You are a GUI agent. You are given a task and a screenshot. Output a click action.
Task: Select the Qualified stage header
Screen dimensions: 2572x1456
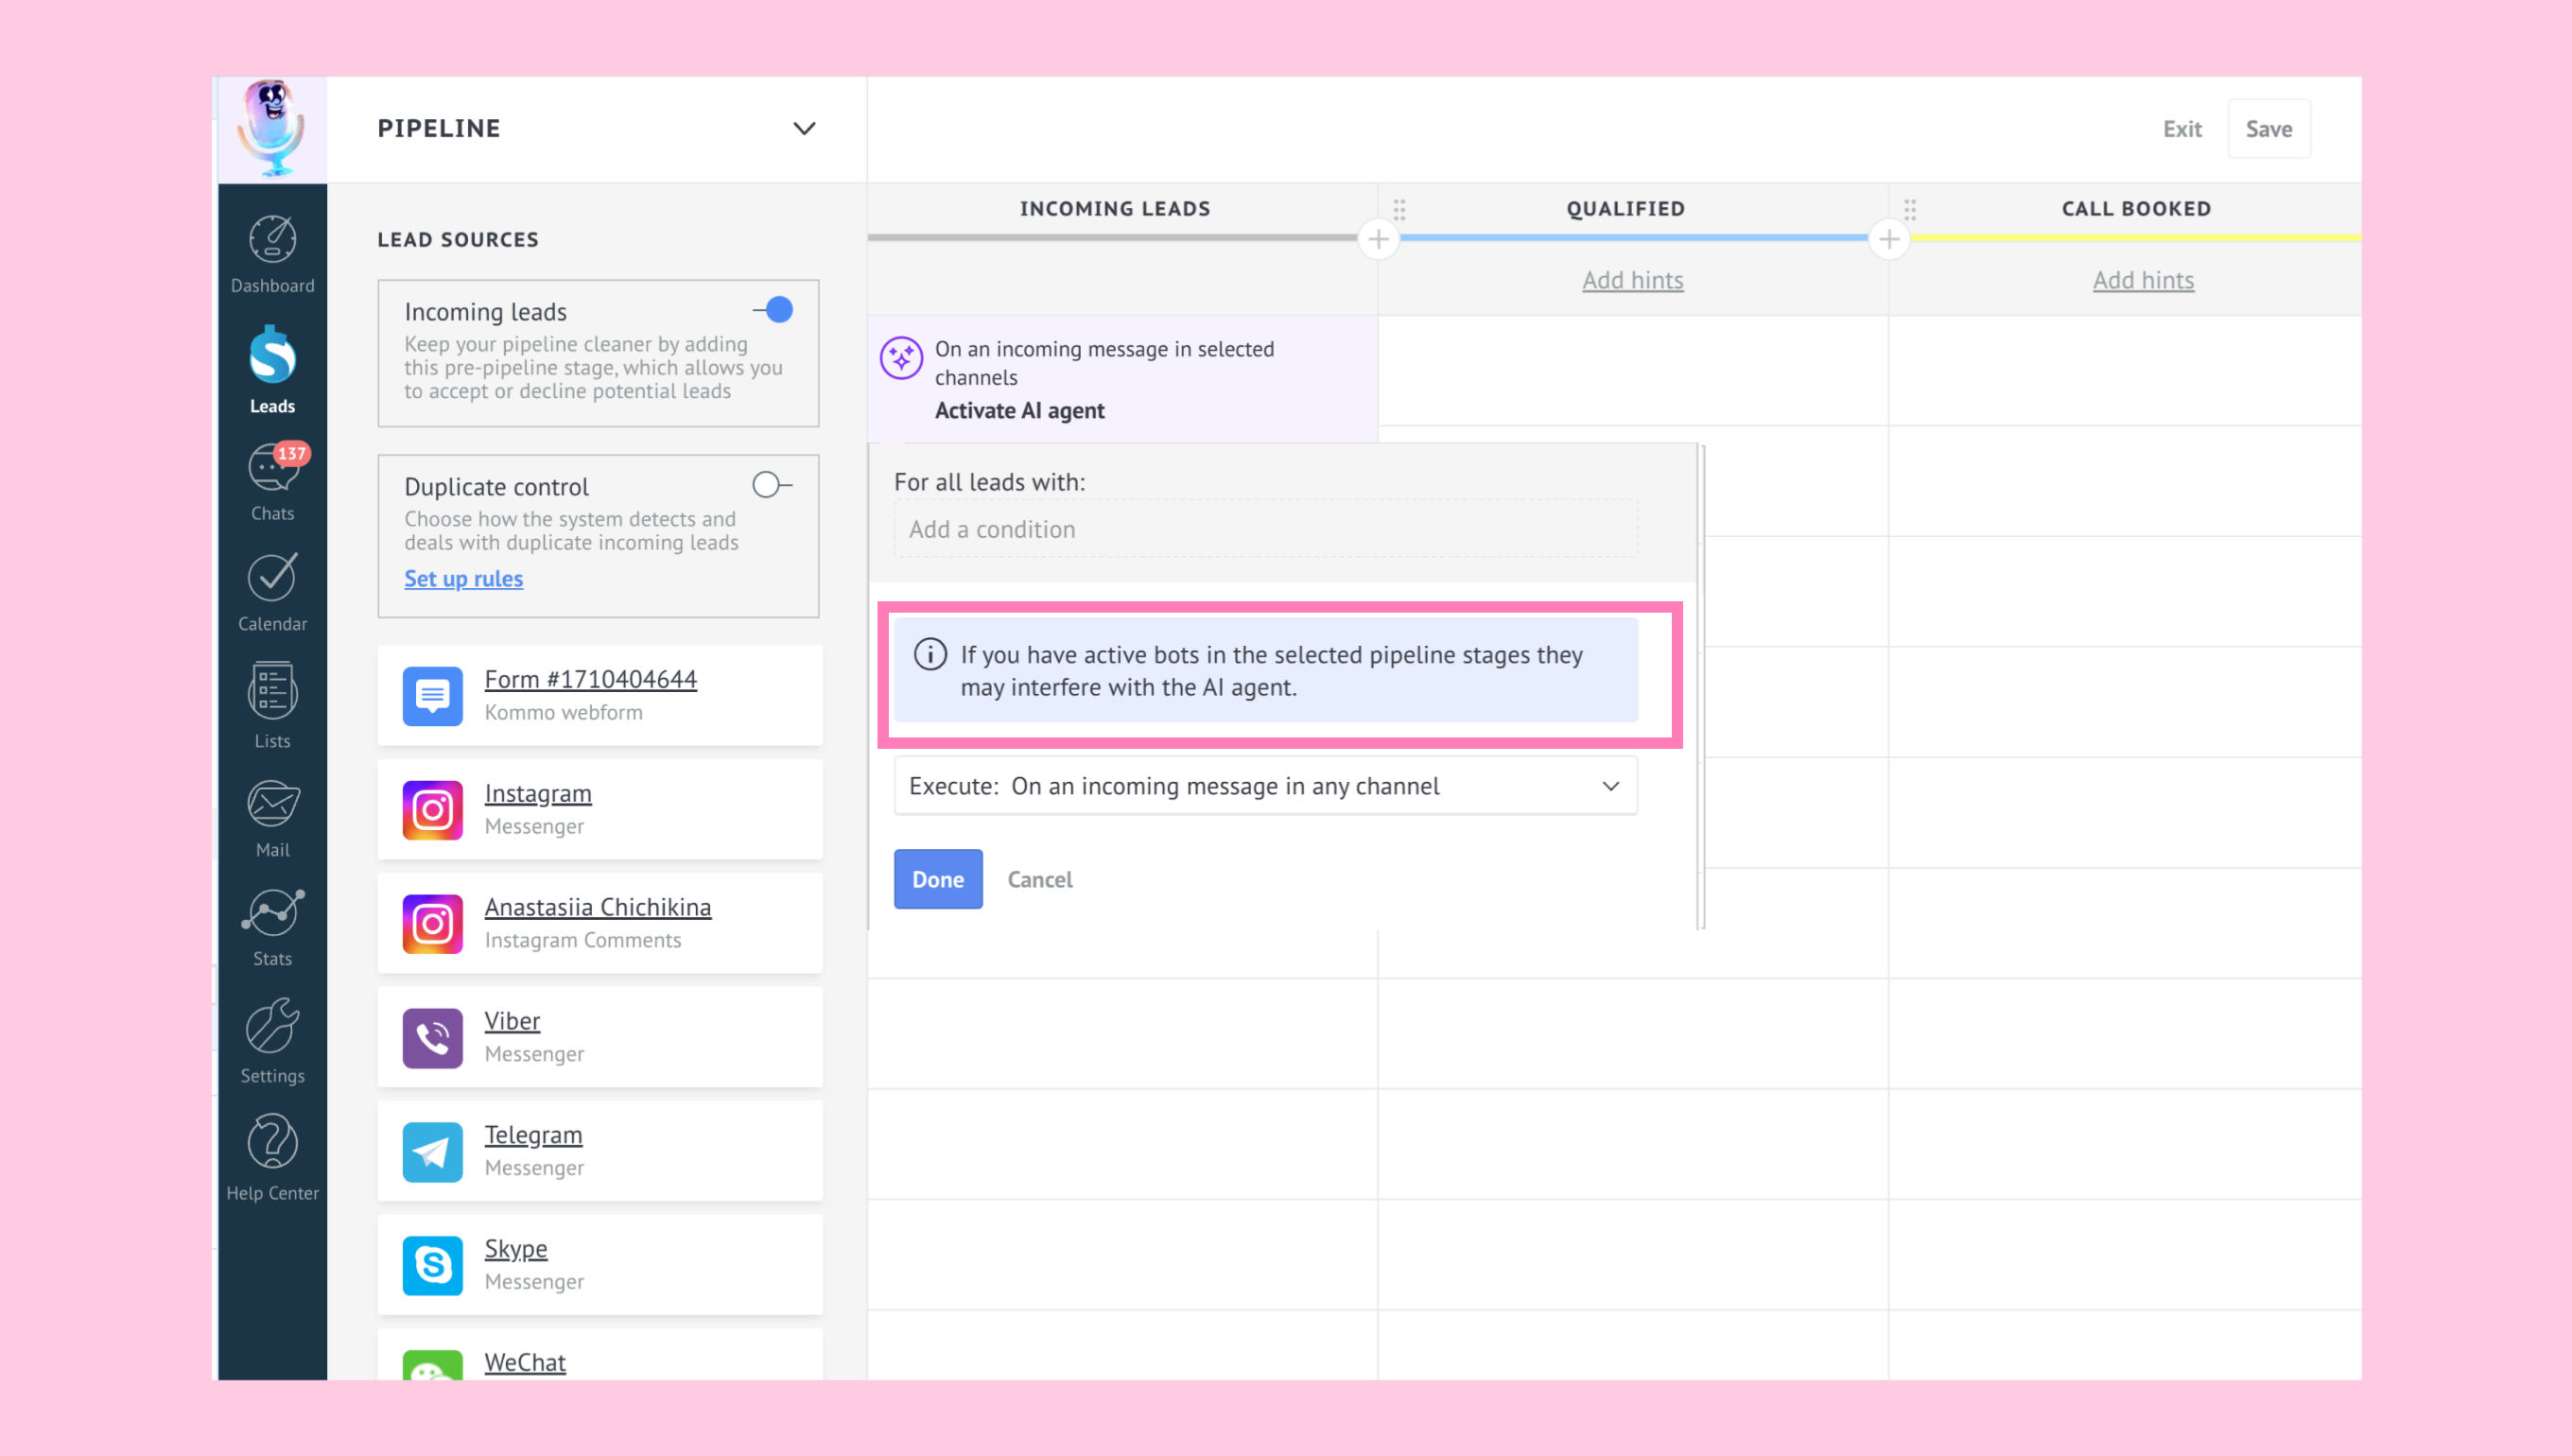pos(1625,209)
